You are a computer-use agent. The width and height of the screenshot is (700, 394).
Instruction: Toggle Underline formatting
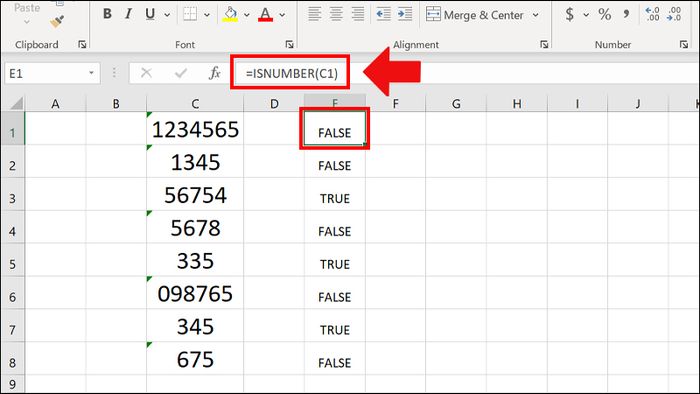[150, 14]
